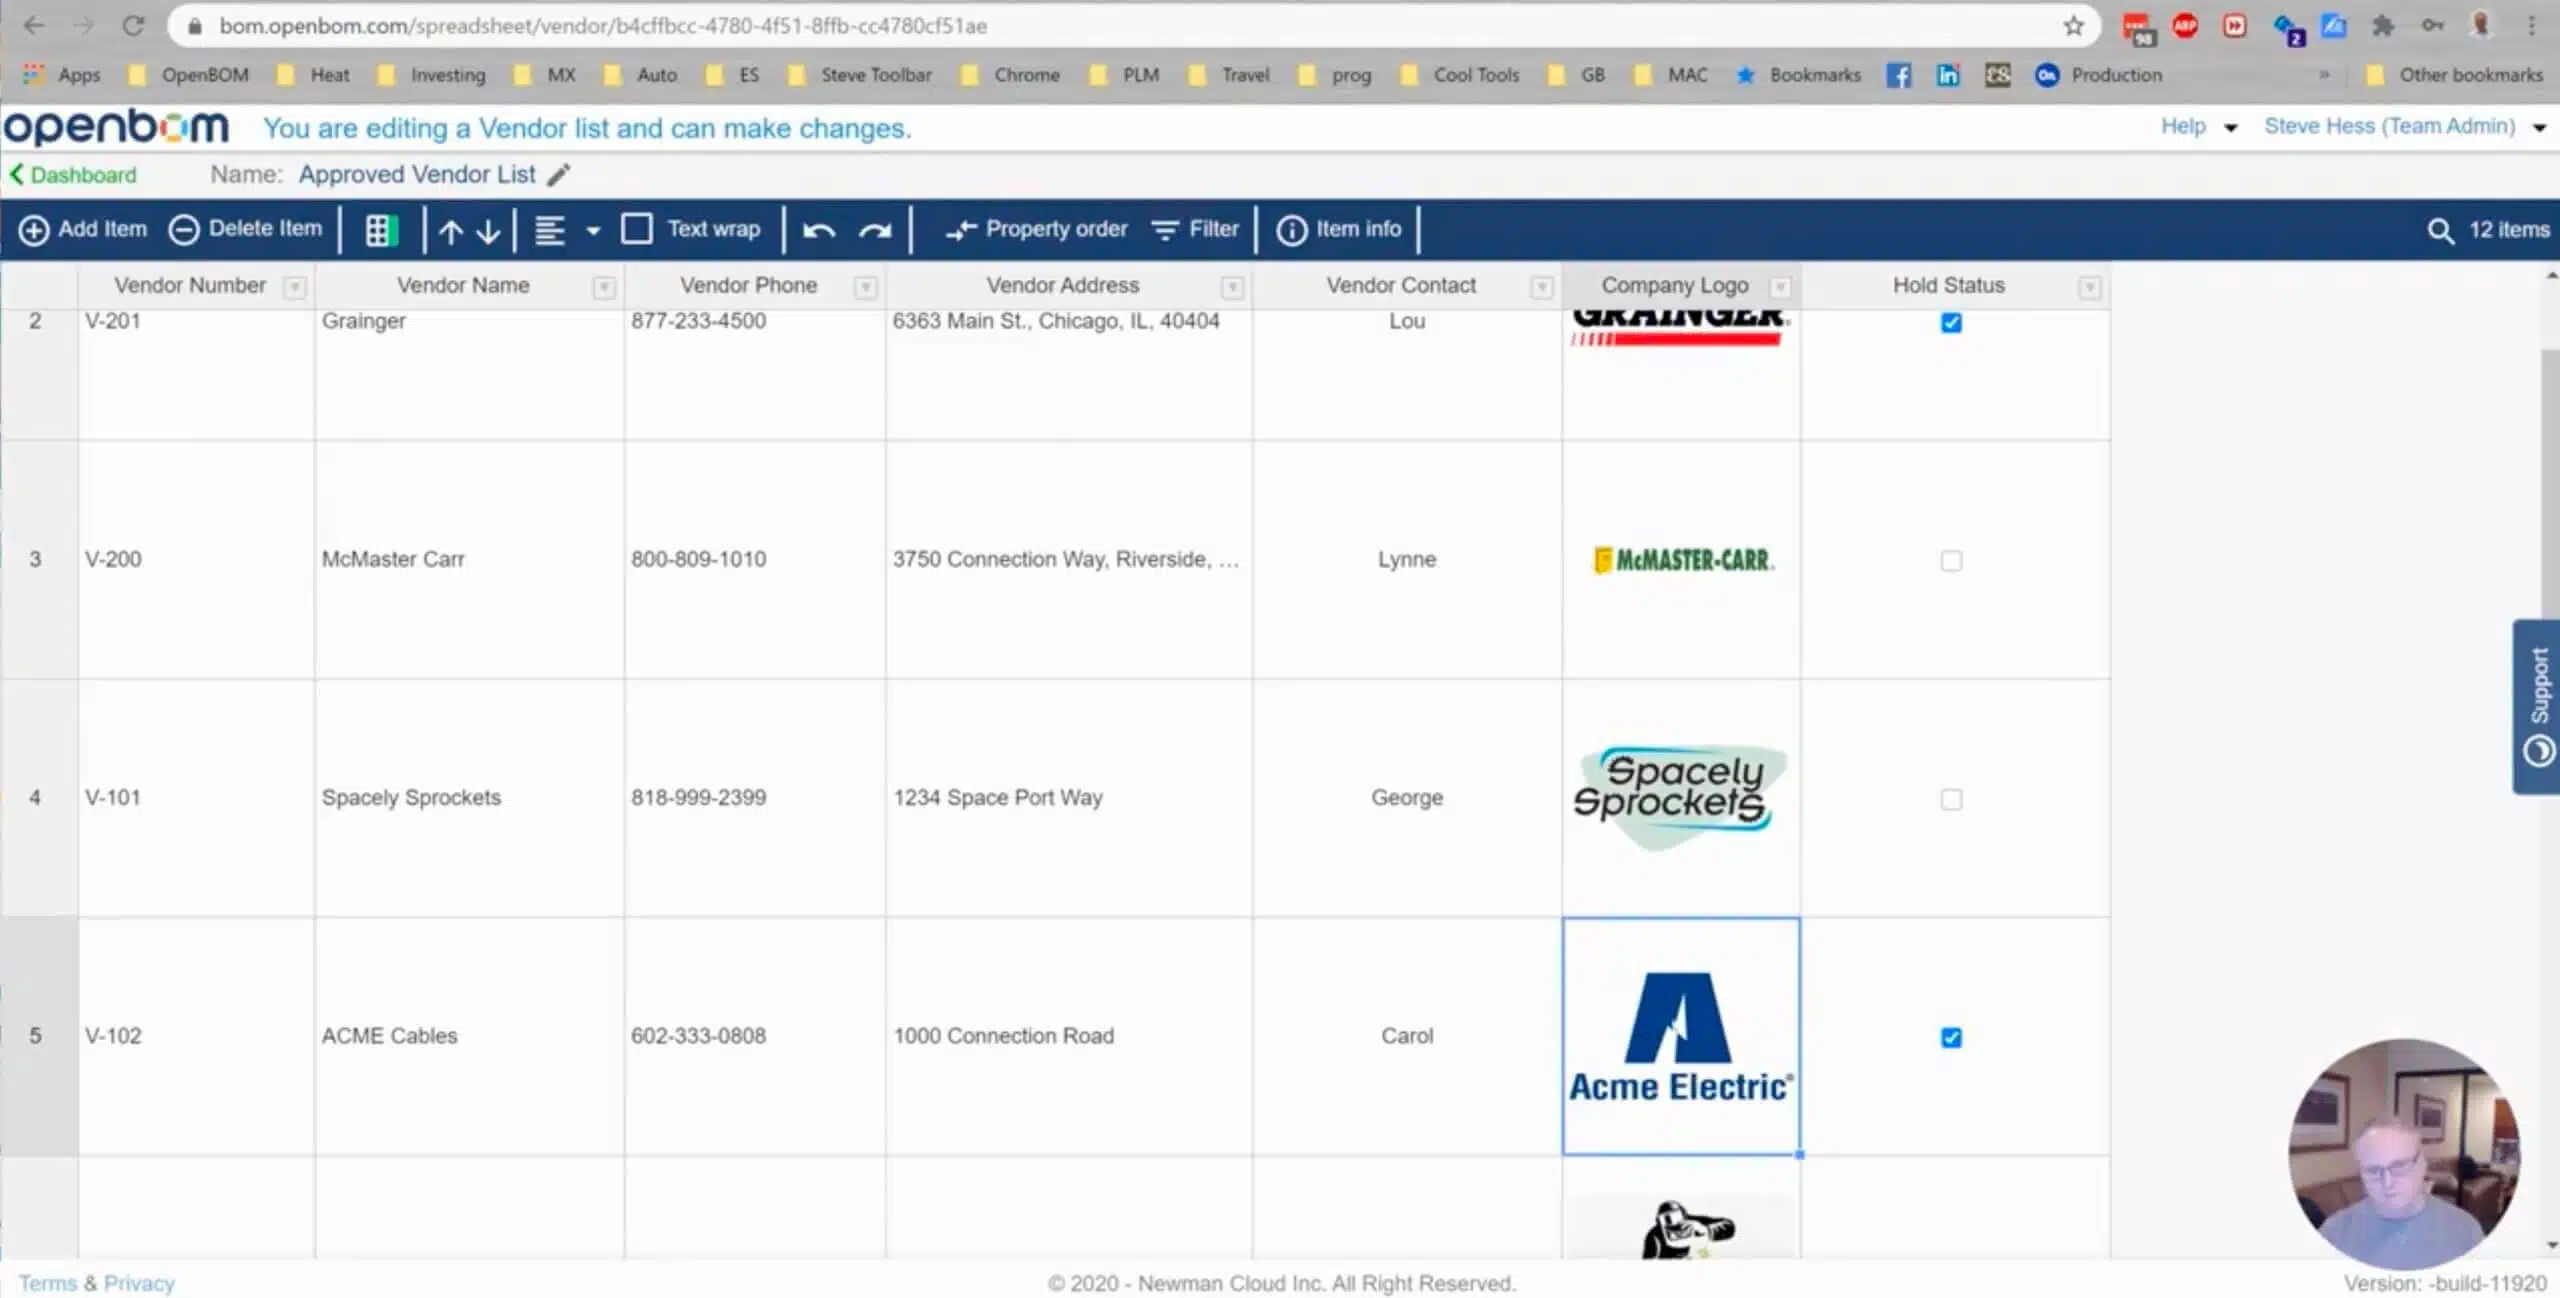Open the Apps bookmarks shortcut

click(x=62, y=75)
